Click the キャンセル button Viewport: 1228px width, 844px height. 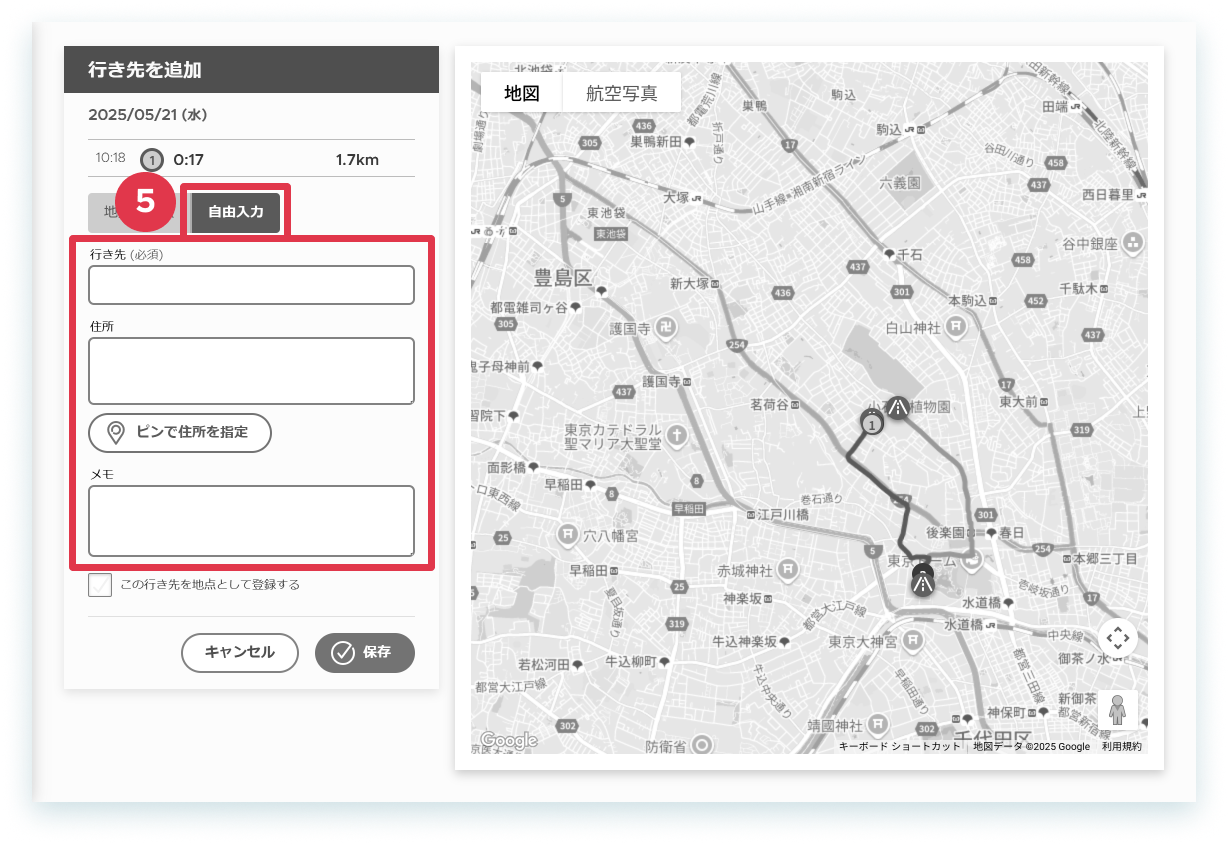(x=240, y=652)
